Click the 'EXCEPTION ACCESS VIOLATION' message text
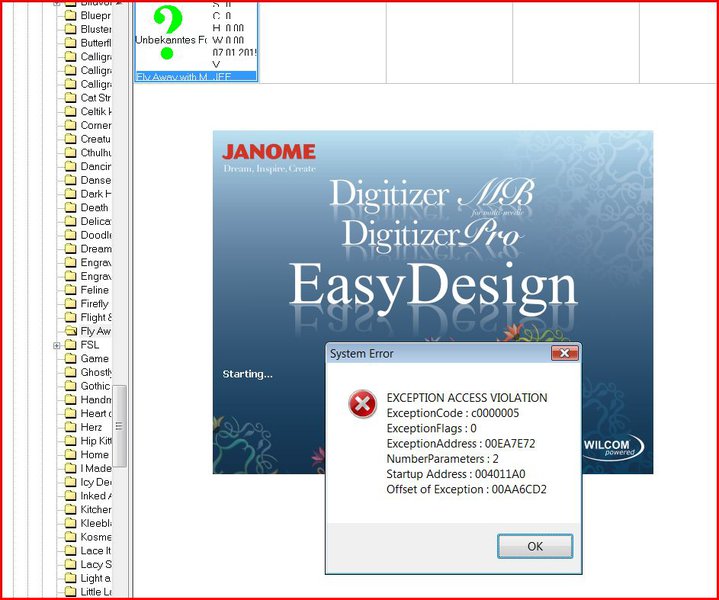The width and height of the screenshot is (719, 600). [467, 398]
